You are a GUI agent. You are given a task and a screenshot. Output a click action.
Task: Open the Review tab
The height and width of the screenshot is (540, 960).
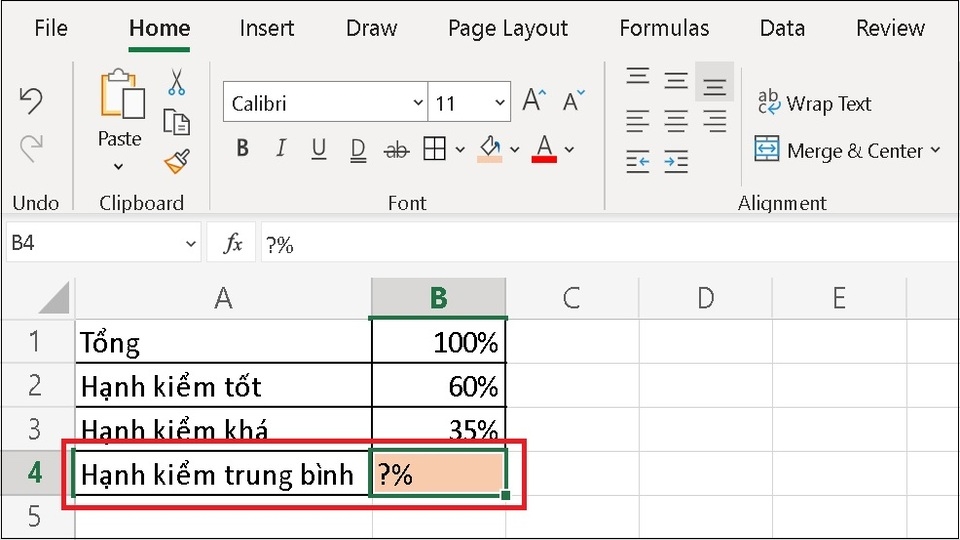point(890,28)
